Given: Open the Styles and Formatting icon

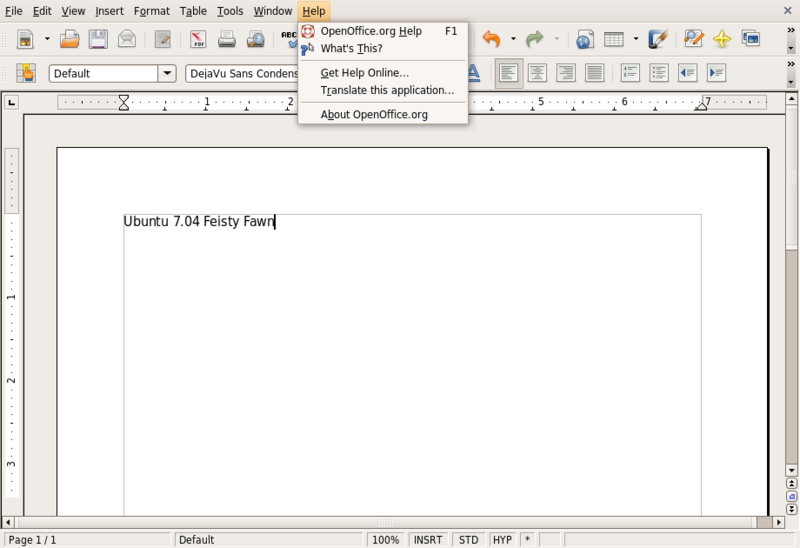Looking at the screenshot, I should coord(26,73).
